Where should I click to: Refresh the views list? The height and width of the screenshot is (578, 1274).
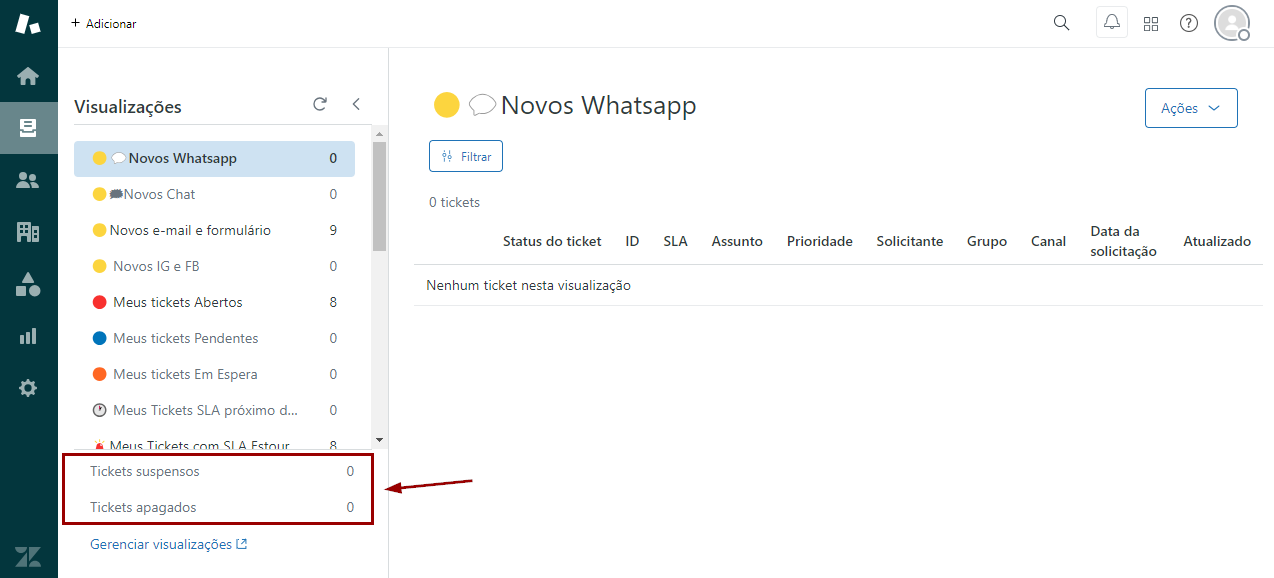320,104
